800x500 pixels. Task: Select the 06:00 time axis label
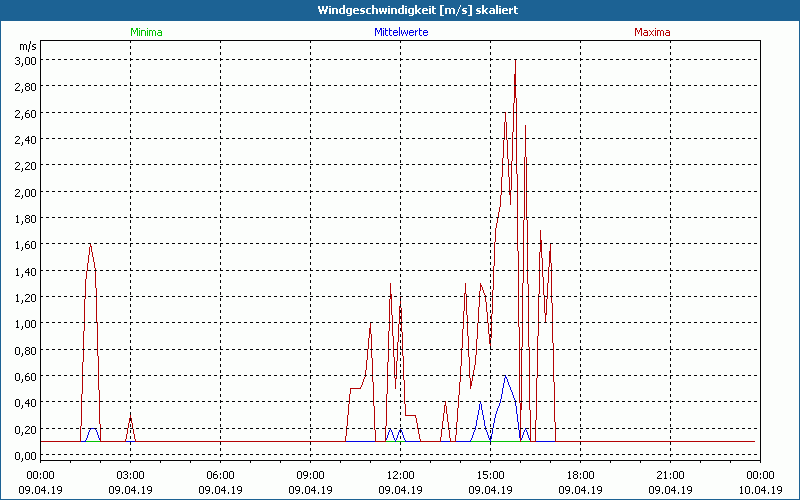click(x=220, y=475)
